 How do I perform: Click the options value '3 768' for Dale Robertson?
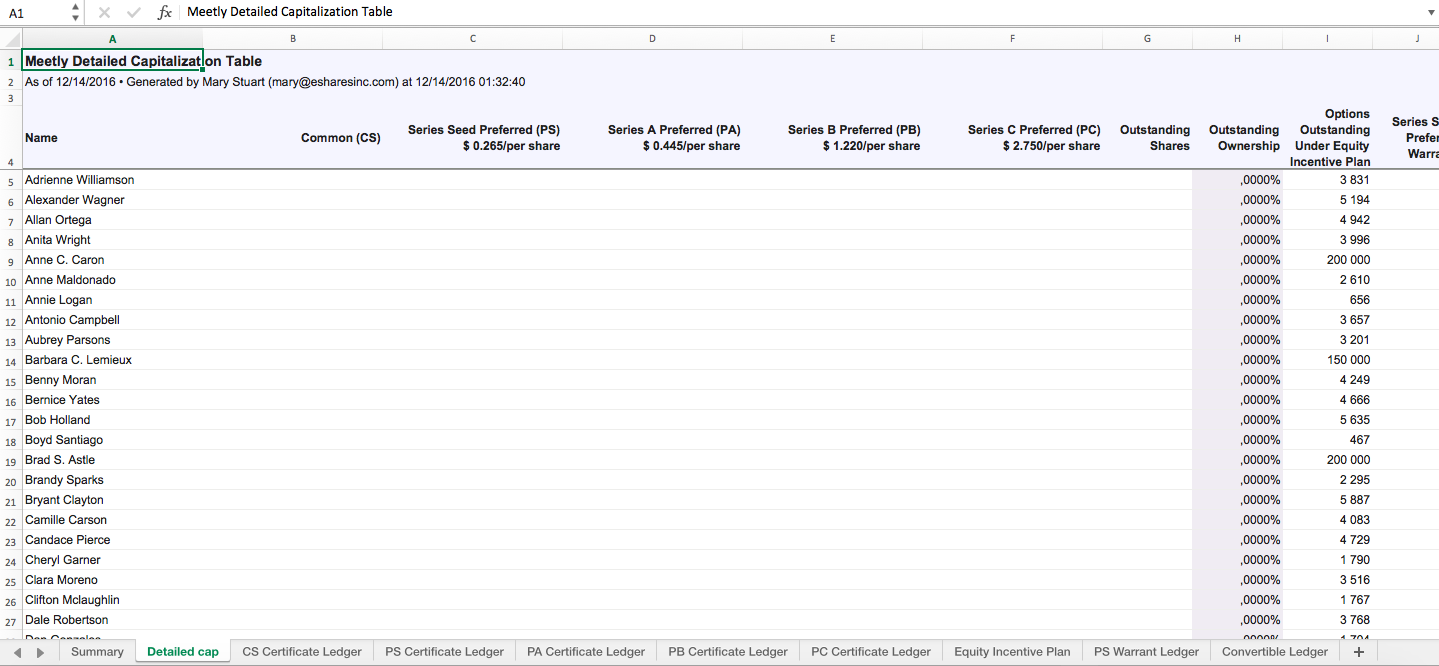(1328, 620)
